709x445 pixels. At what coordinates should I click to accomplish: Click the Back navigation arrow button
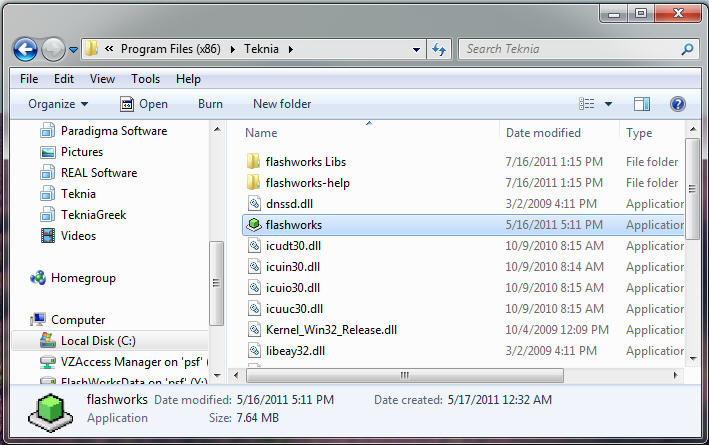point(25,48)
